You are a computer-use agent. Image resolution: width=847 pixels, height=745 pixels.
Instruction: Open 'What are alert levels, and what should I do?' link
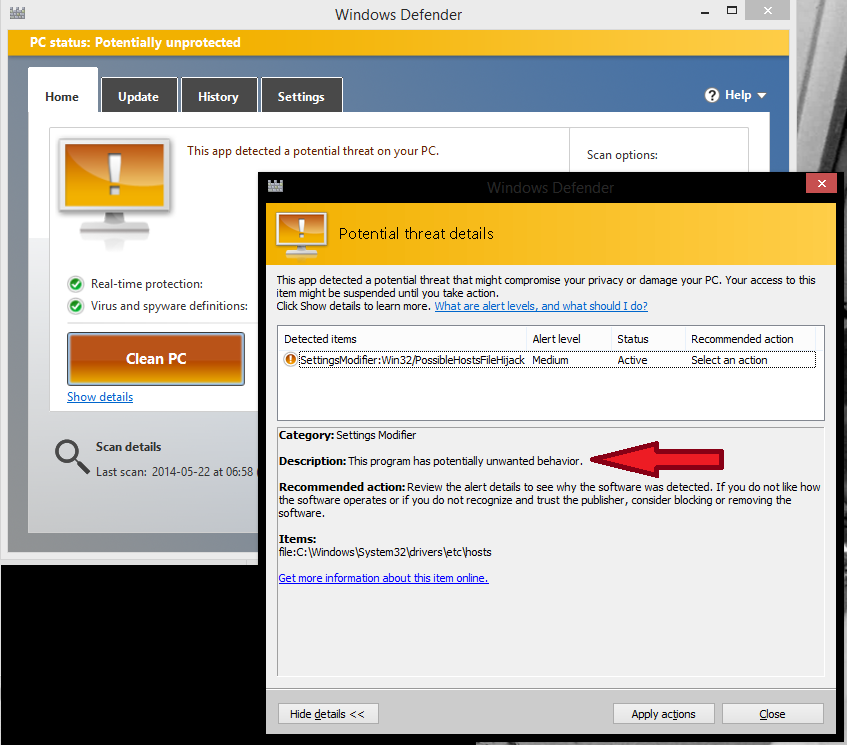pyautogui.click(x=541, y=306)
